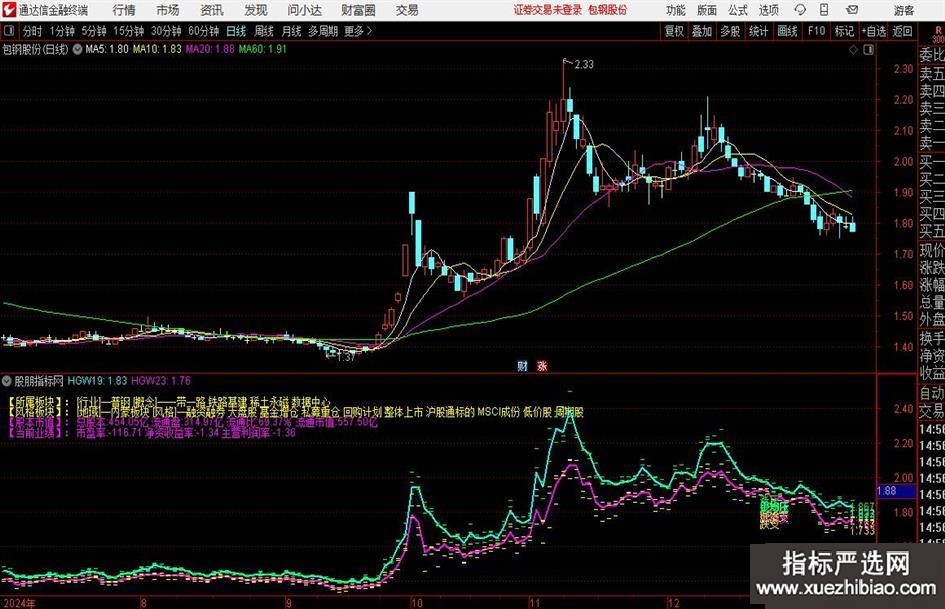945x609 pixels.
Task: Open the customer service headset icon
Action: (800, 10)
